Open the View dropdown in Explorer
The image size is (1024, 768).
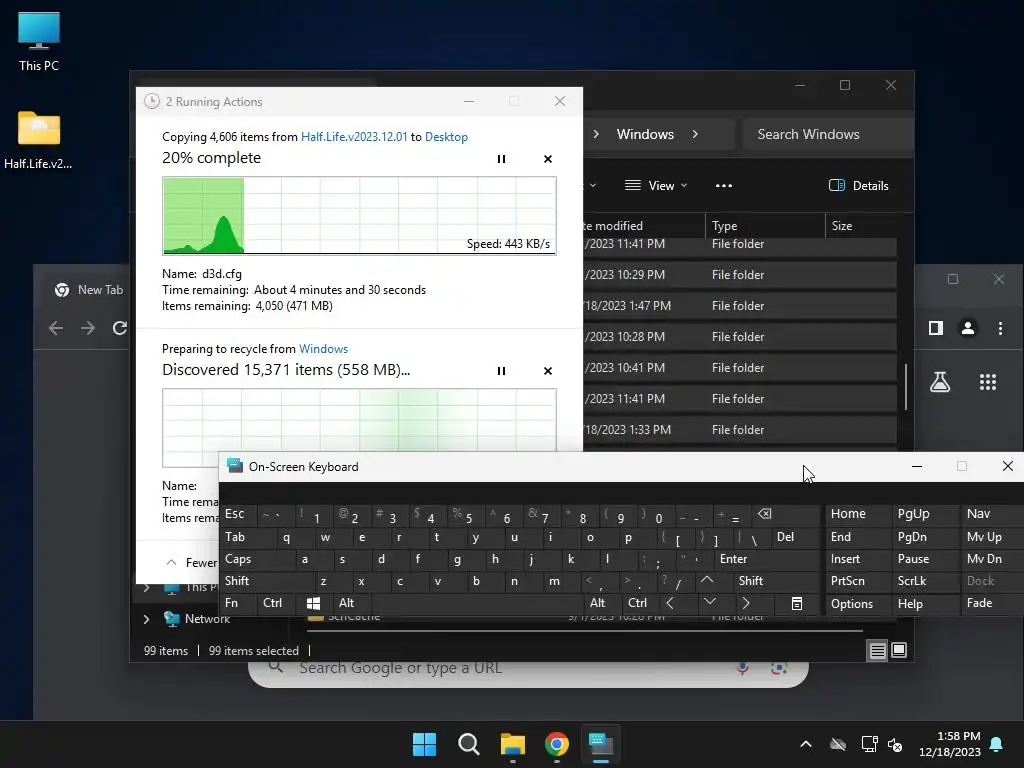[656, 186]
